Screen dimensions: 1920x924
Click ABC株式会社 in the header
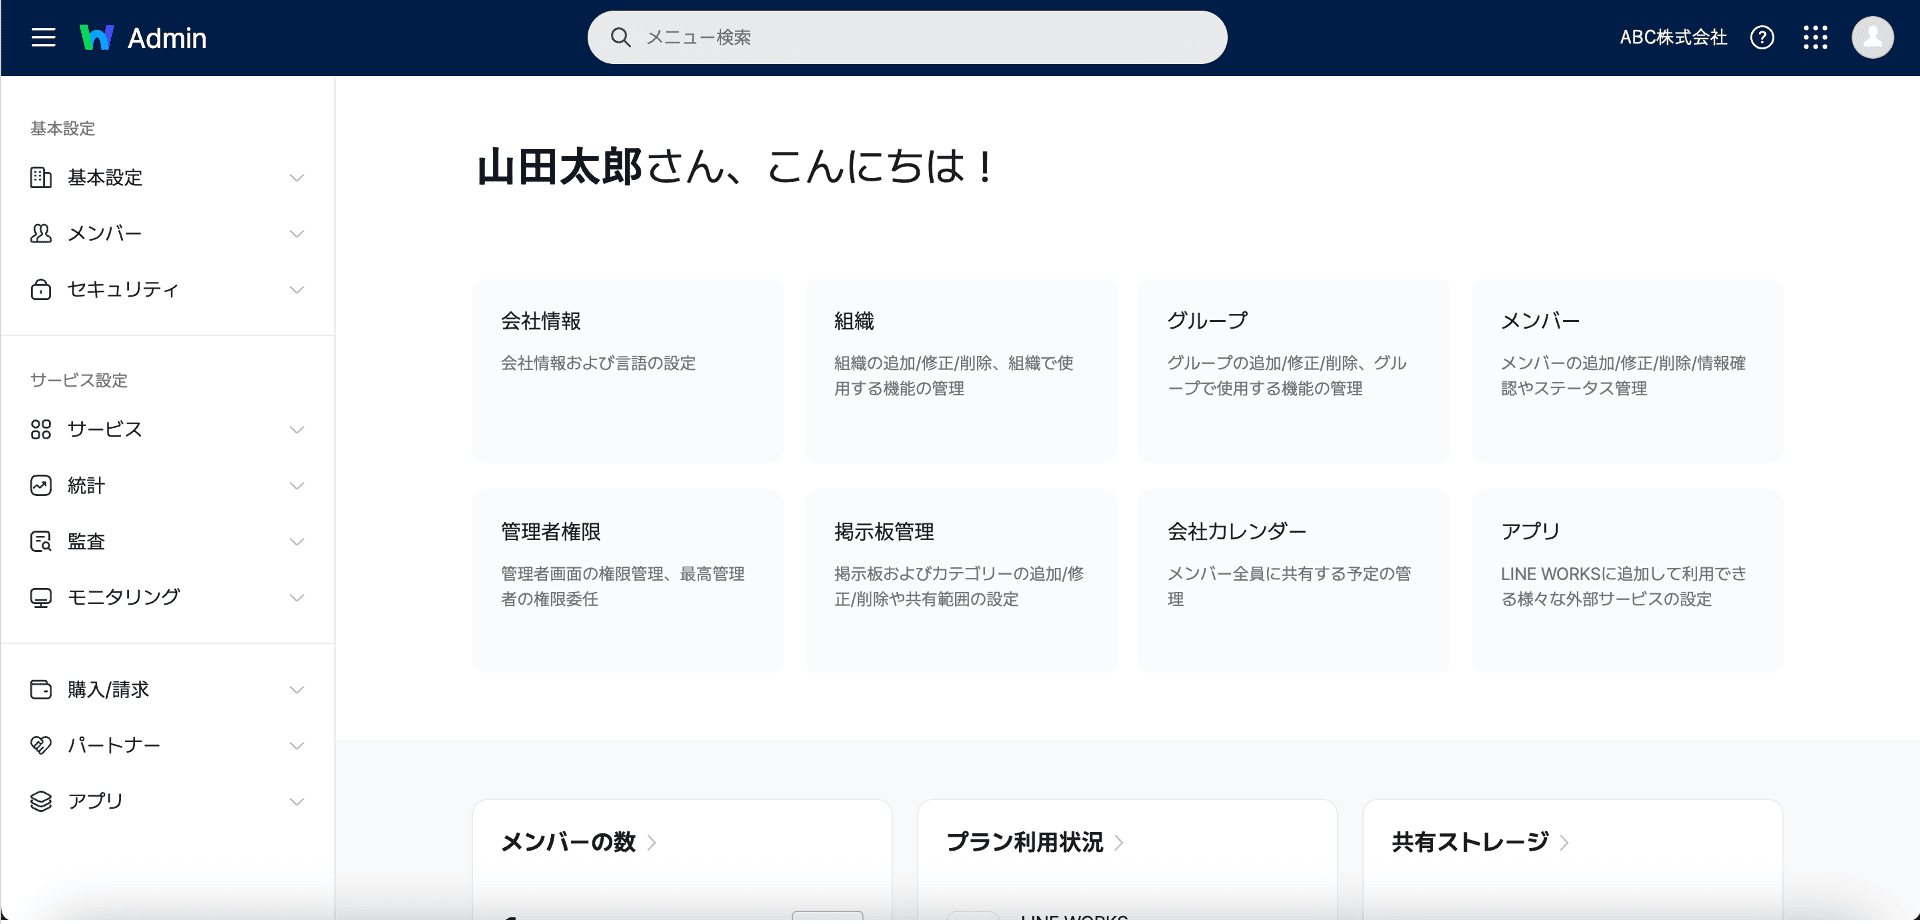pyautogui.click(x=1672, y=37)
